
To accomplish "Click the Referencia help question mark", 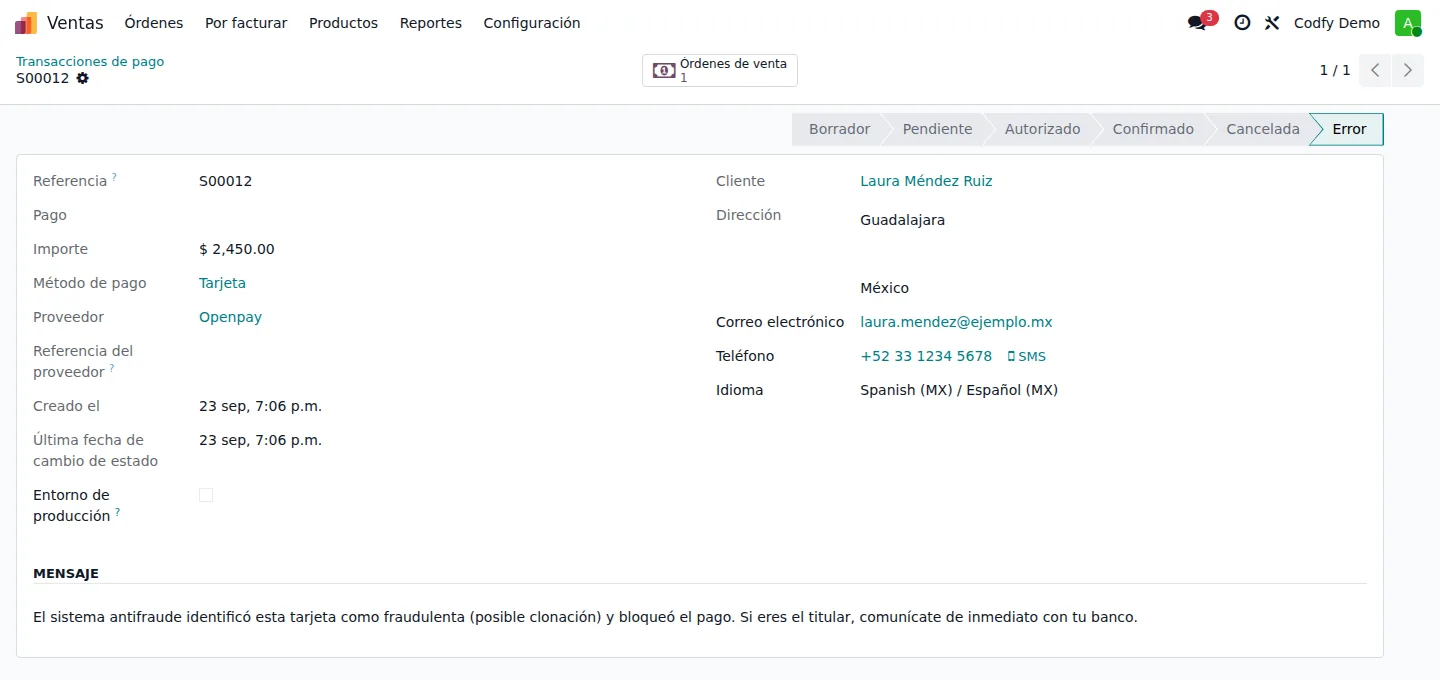I will pos(114,177).
